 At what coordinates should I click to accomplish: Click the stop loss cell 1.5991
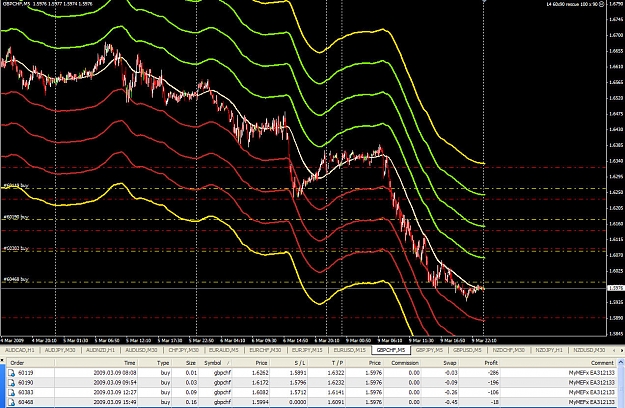pos(298,373)
